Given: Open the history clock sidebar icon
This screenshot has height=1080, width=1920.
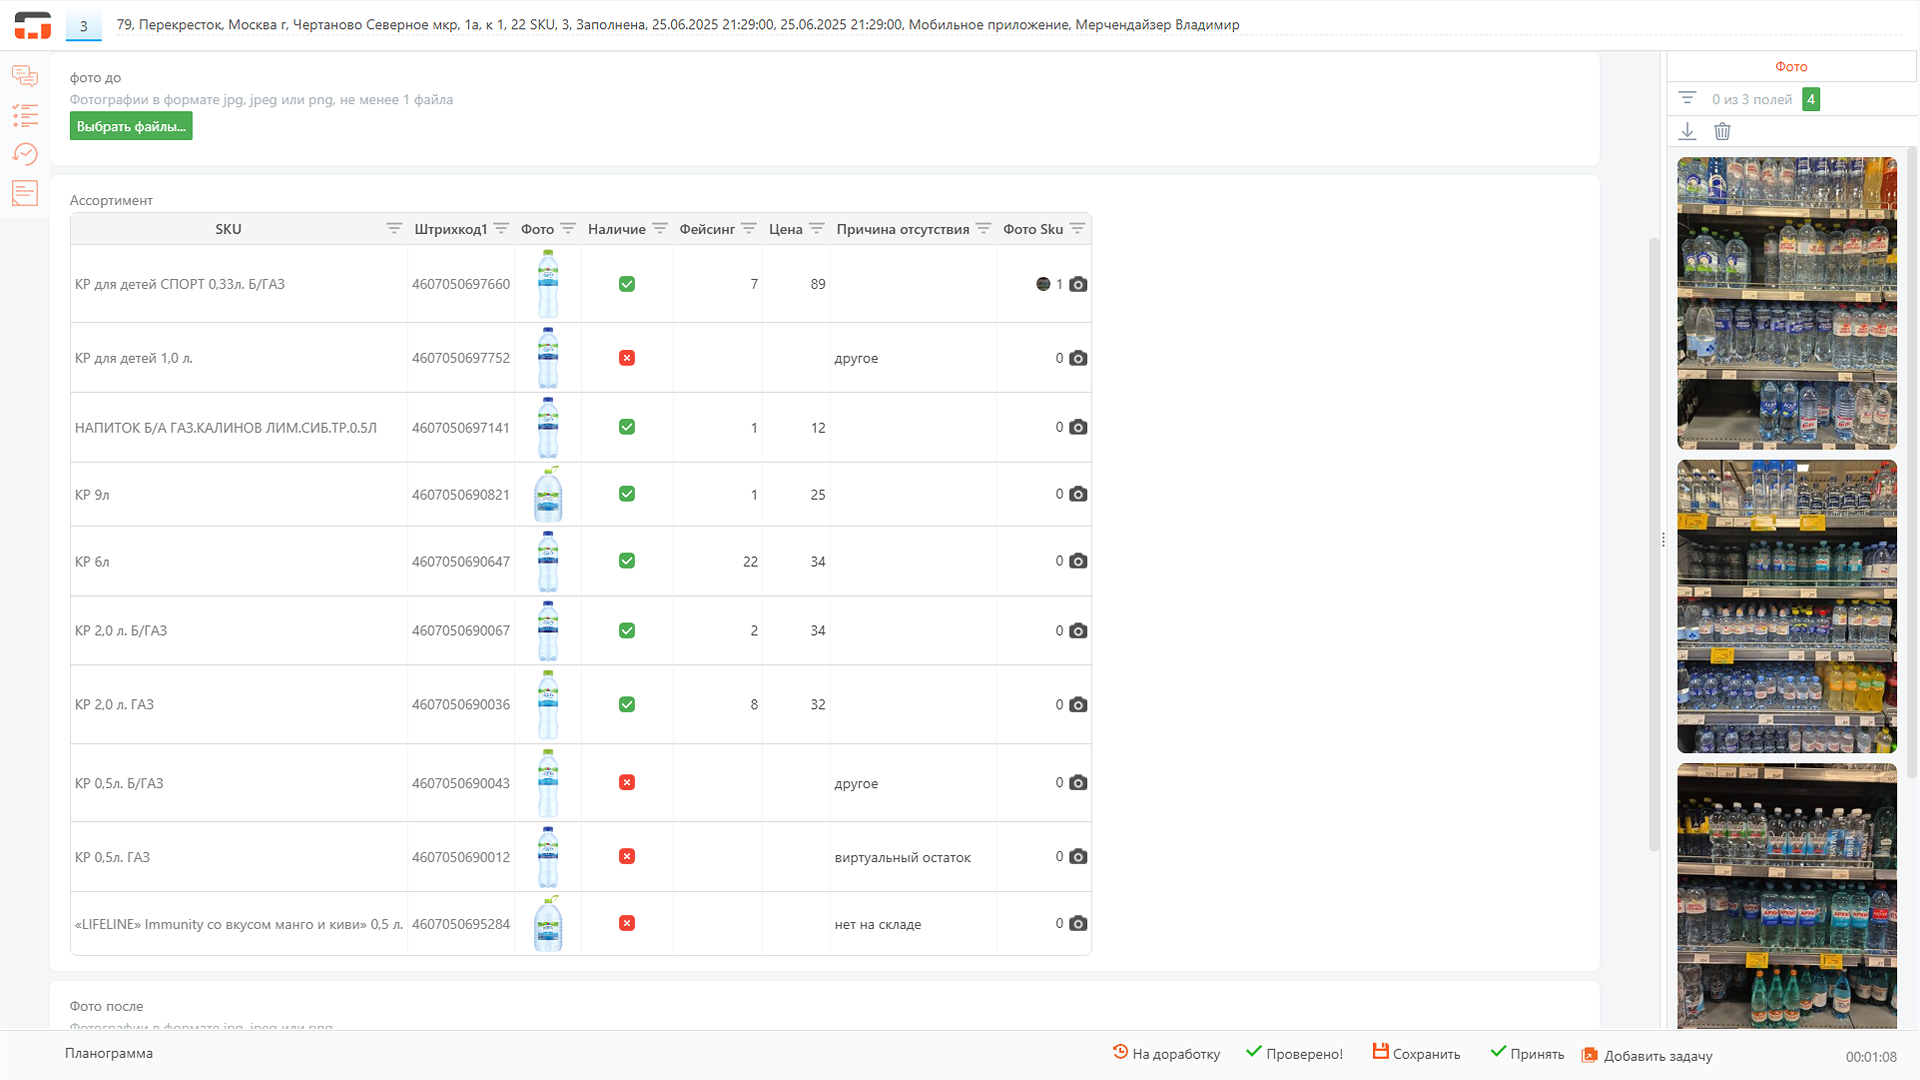Looking at the screenshot, I should coord(25,154).
